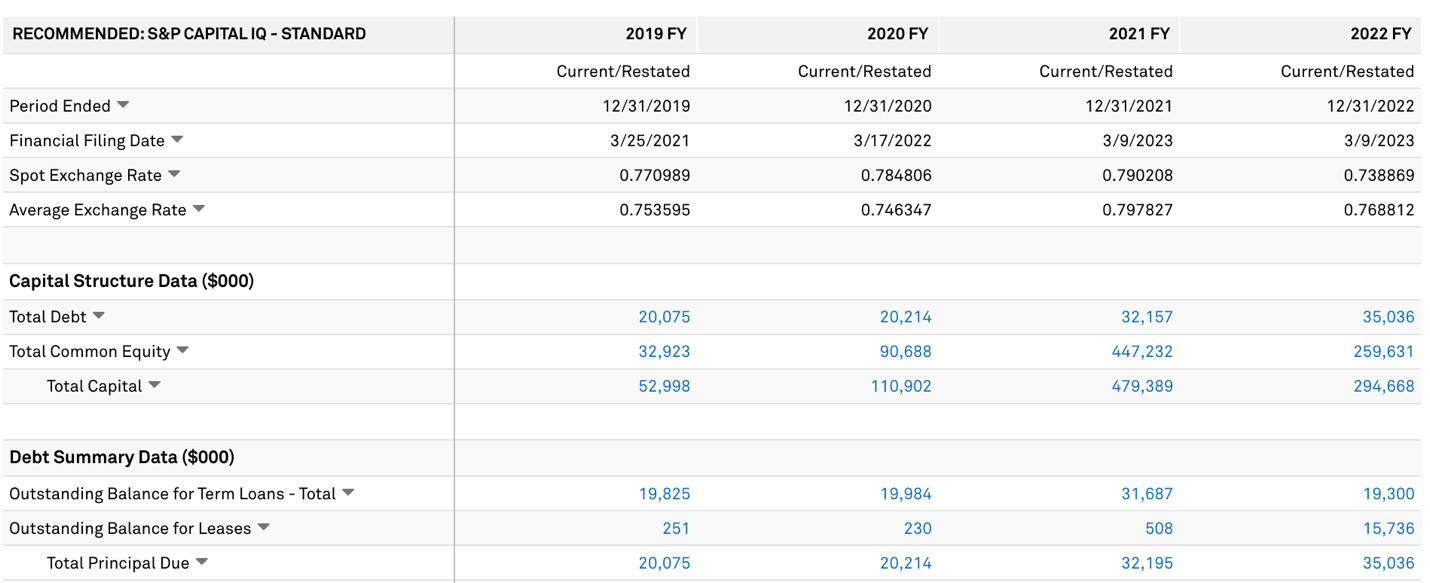Open the 2021 Total Debt value 32,157
This screenshot has width=1430, height=583.
coord(1147,316)
